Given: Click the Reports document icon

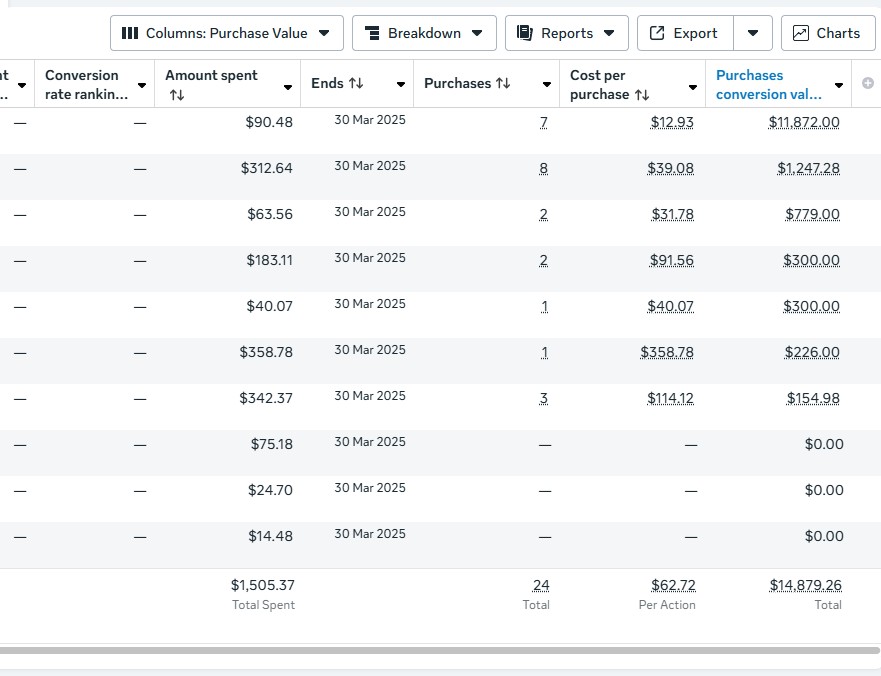Looking at the screenshot, I should coord(525,33).
